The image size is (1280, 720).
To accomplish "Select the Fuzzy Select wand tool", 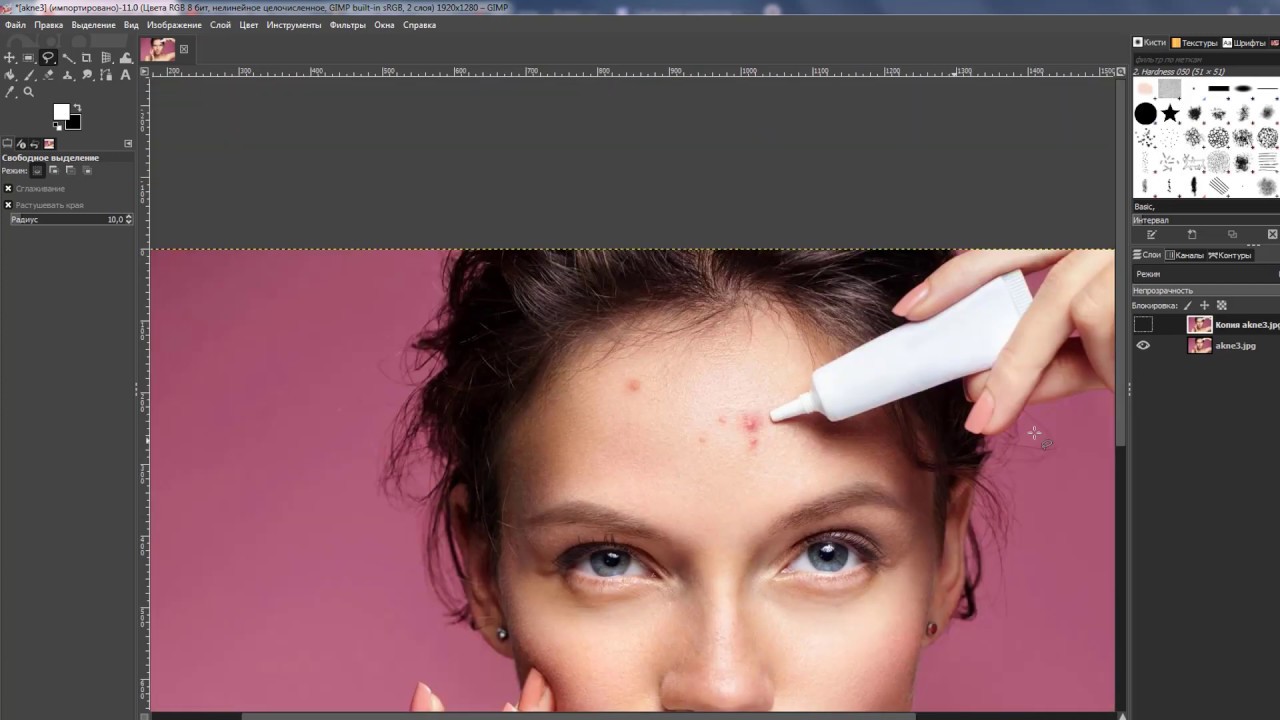I will pyautogui.click(x=67, y=58).
